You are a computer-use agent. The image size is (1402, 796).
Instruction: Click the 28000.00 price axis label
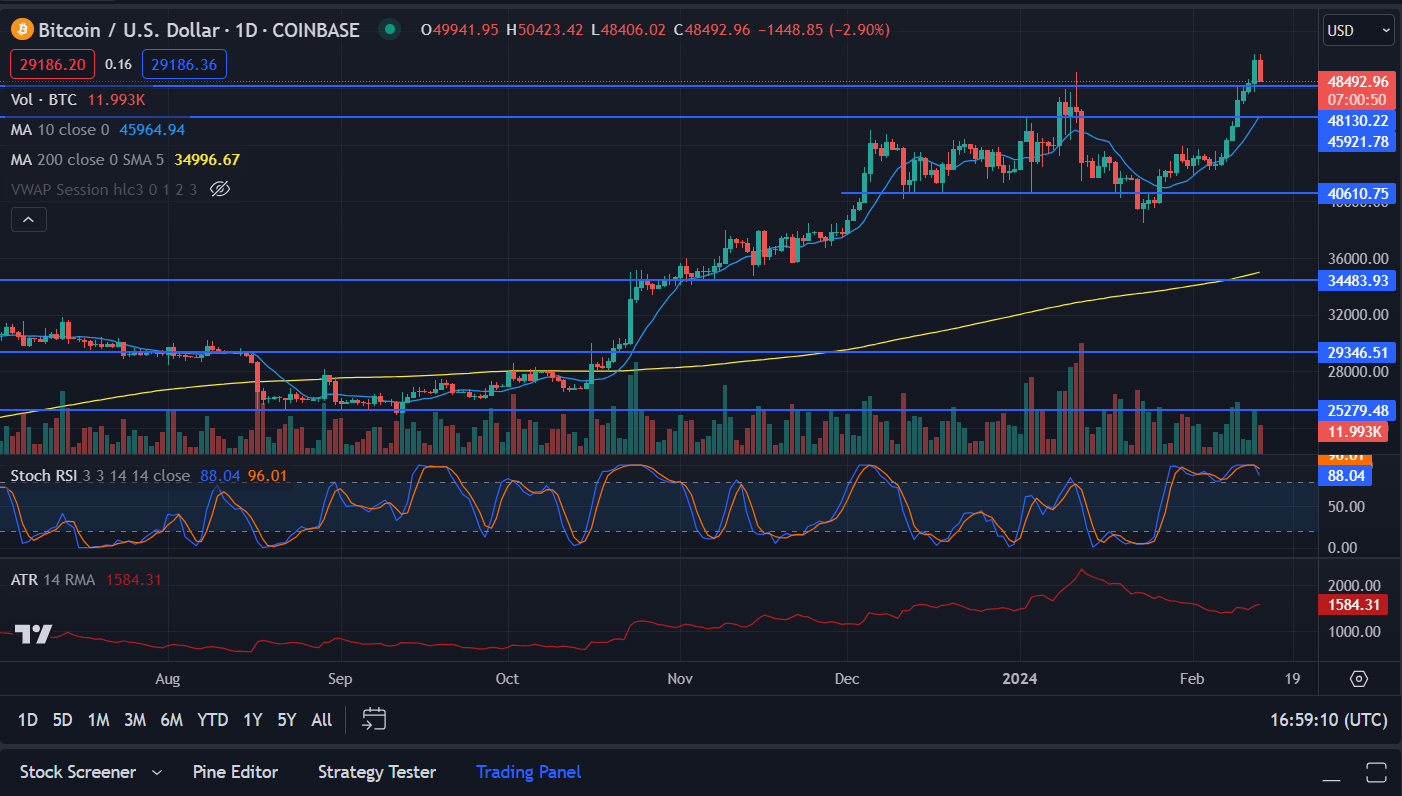[x=1358, y=371]
